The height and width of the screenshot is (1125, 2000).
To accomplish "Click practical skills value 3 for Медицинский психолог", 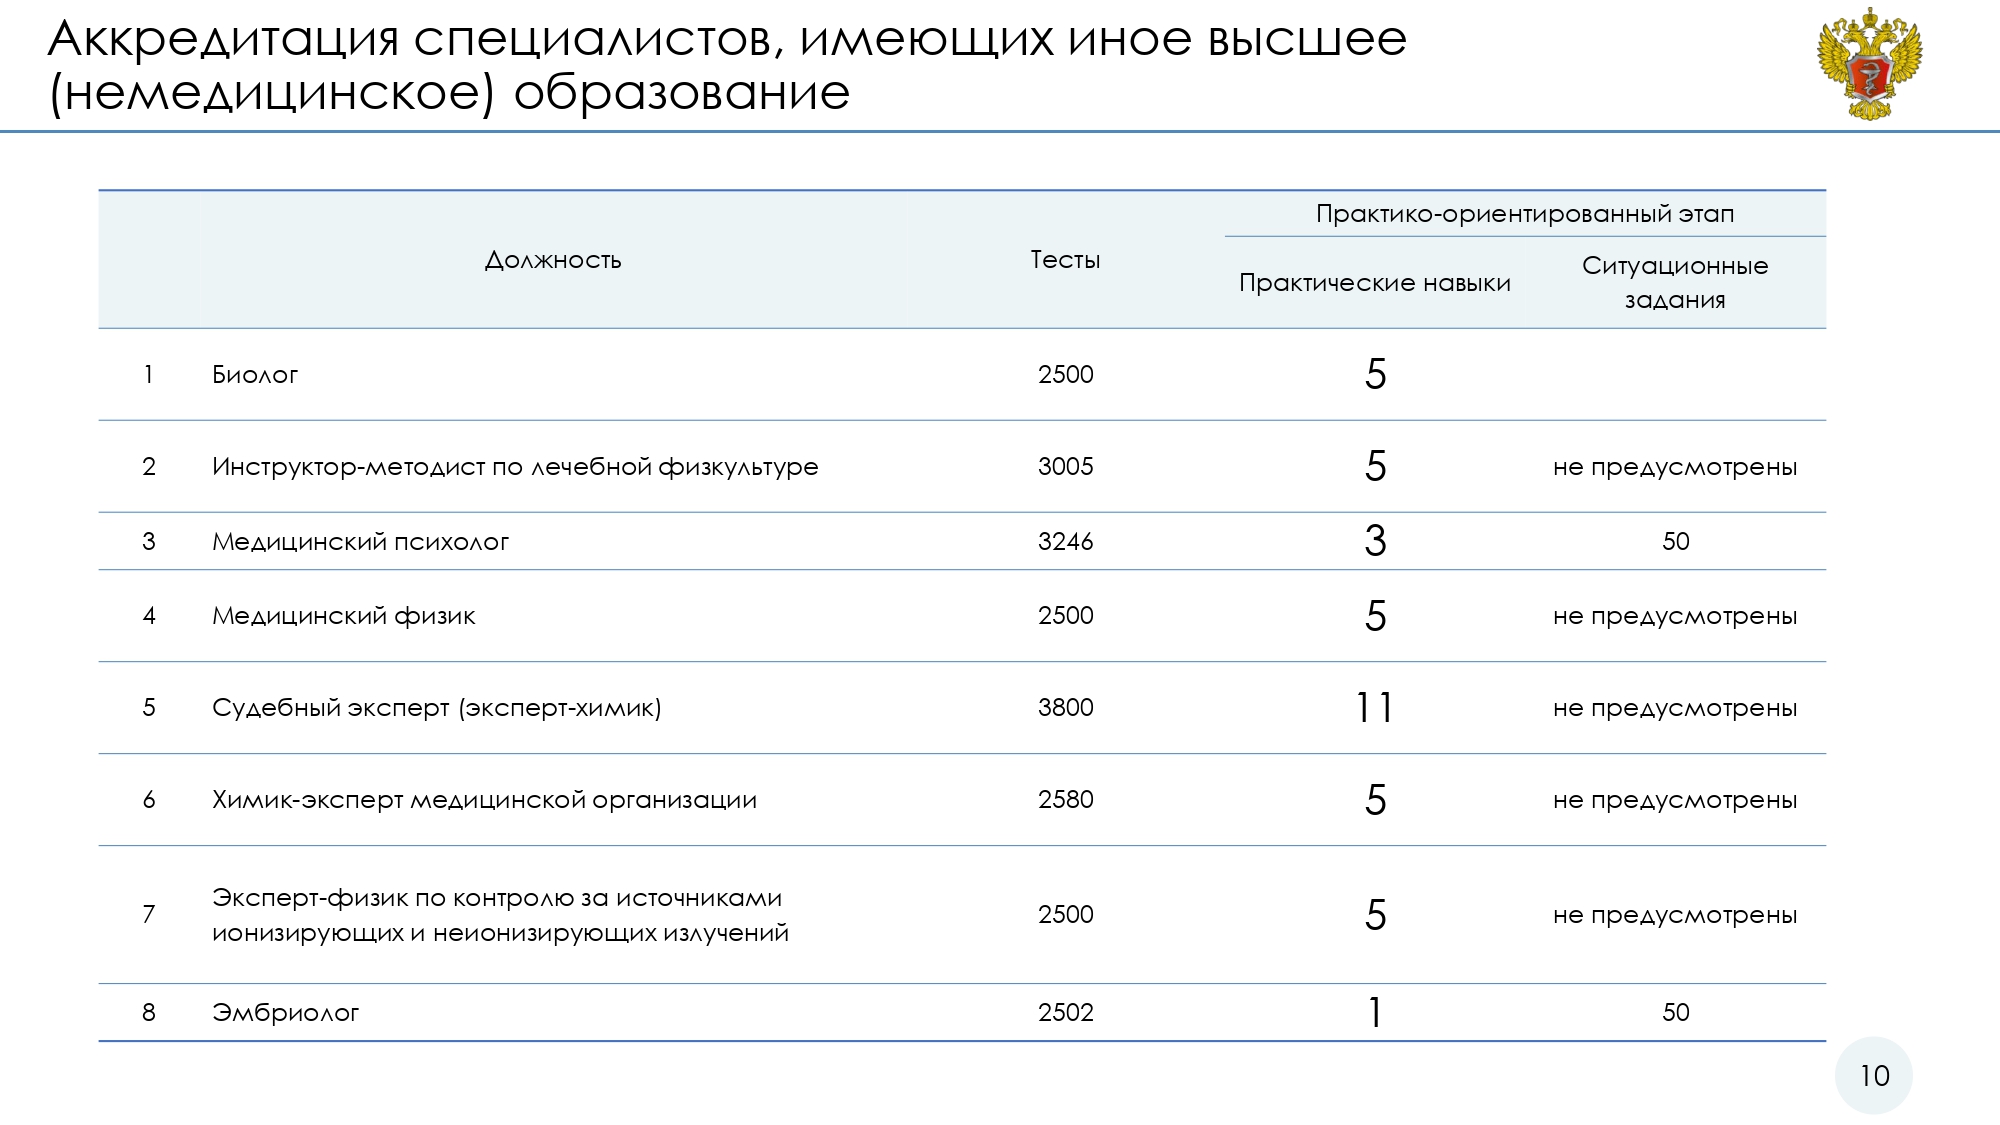I will coord(1376,541).
